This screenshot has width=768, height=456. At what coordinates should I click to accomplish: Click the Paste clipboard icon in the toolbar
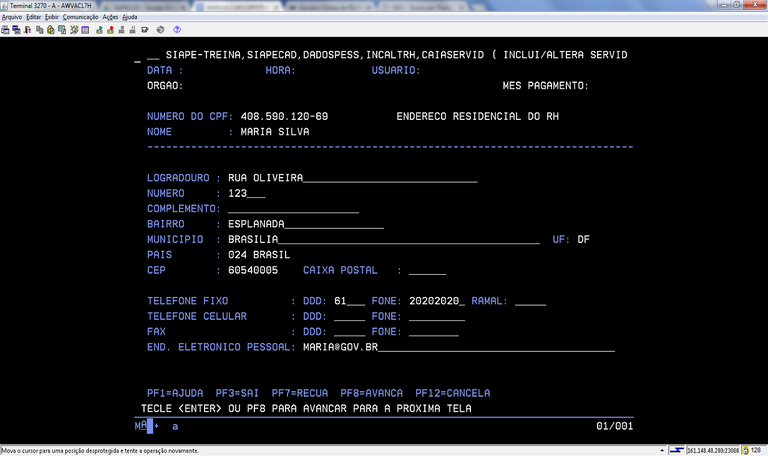click(x=51, y=30)
